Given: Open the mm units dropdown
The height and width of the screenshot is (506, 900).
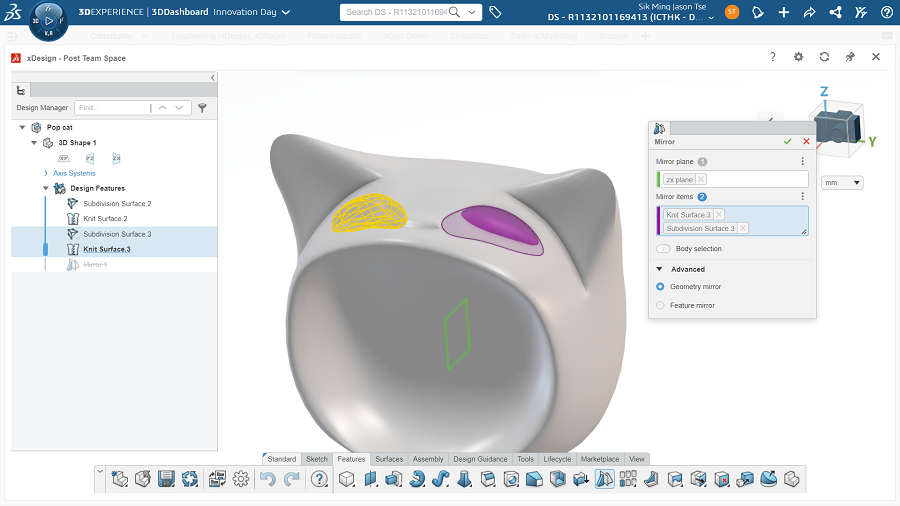Looking at the screenshot, I should point(842,183).
